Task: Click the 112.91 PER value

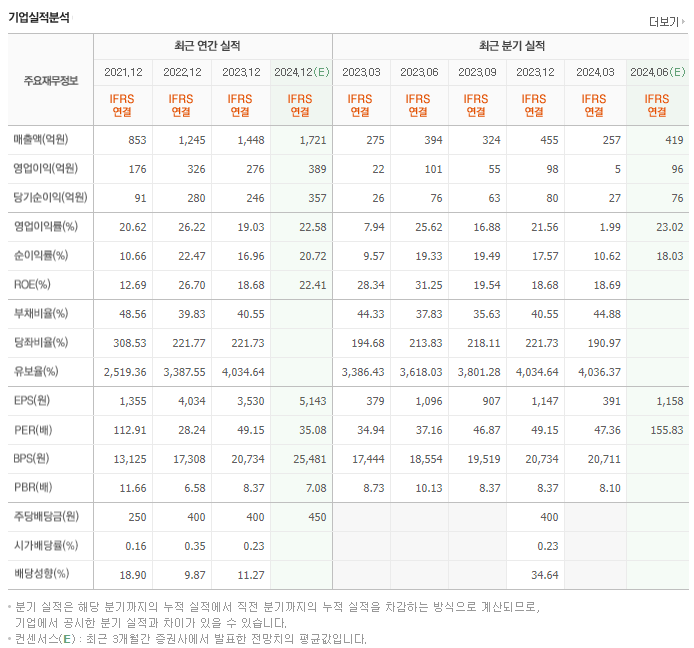Action: point(130,430)
